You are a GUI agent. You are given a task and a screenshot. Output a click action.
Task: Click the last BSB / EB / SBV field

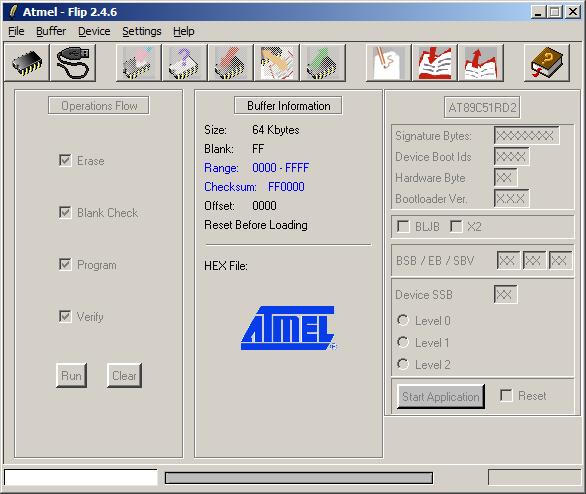(560, 260)
